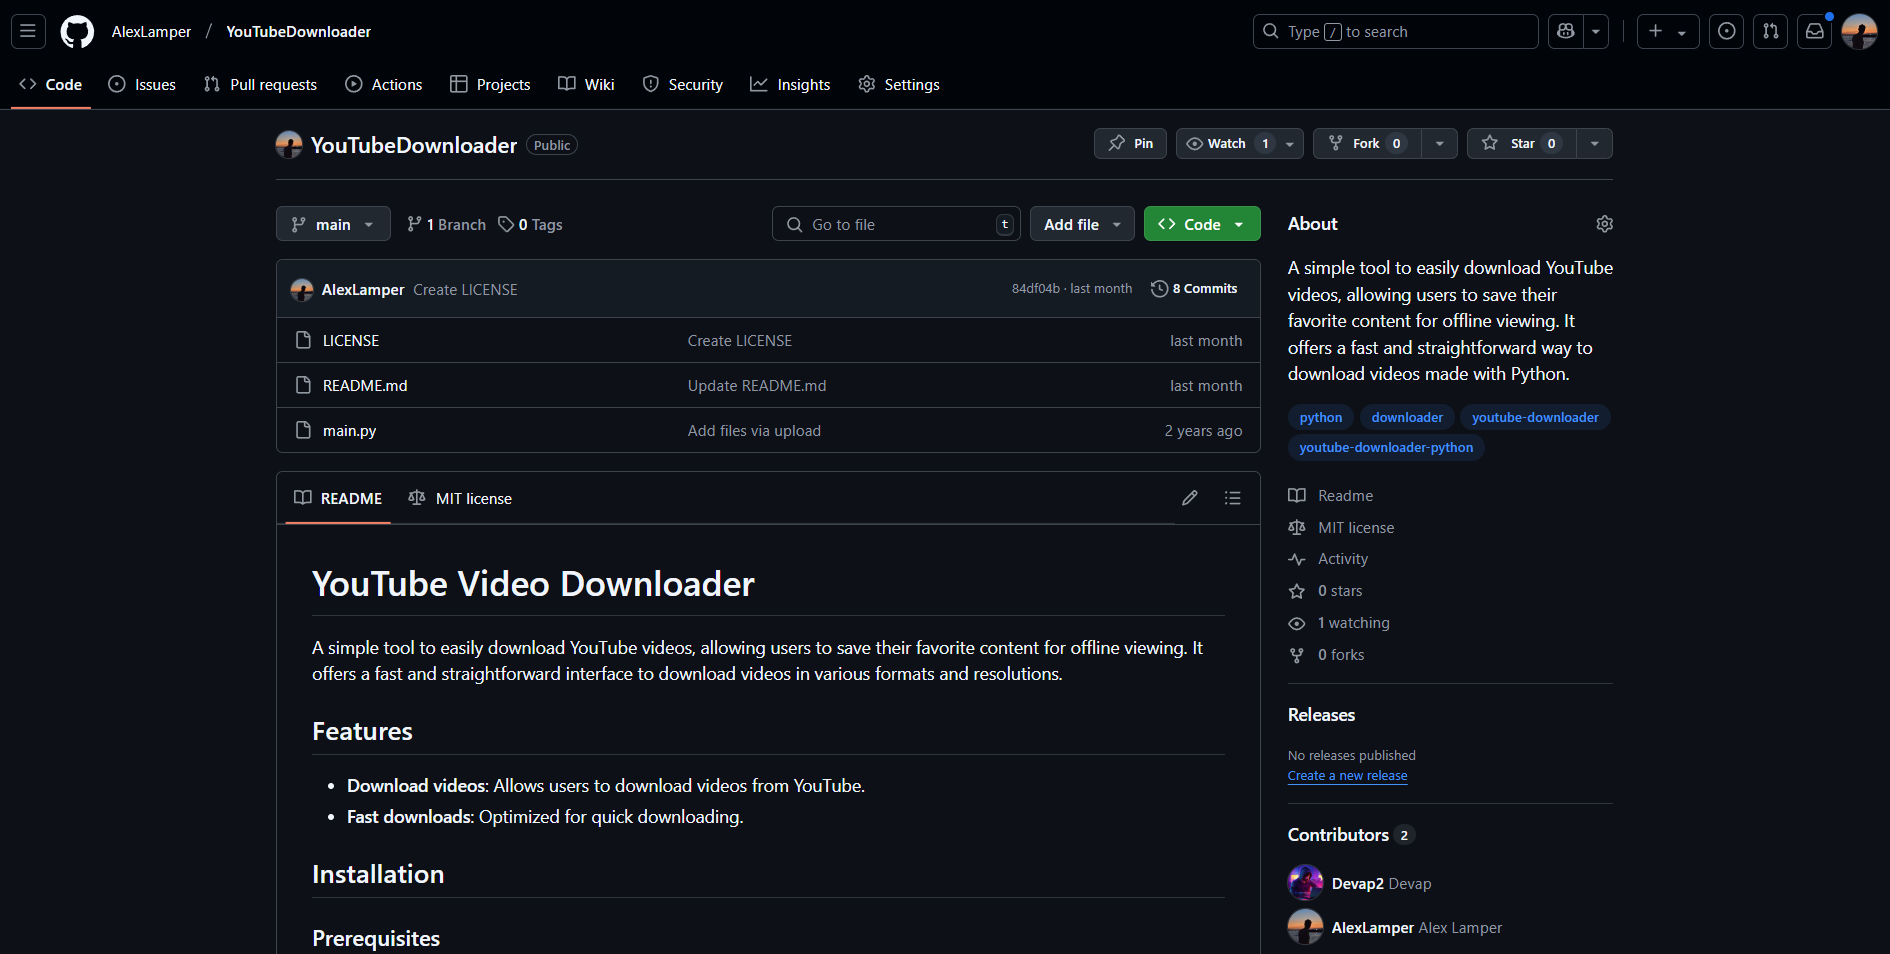View 1 watching link
Screen dimensions: 1890x954
click(x=1339, y=623)
